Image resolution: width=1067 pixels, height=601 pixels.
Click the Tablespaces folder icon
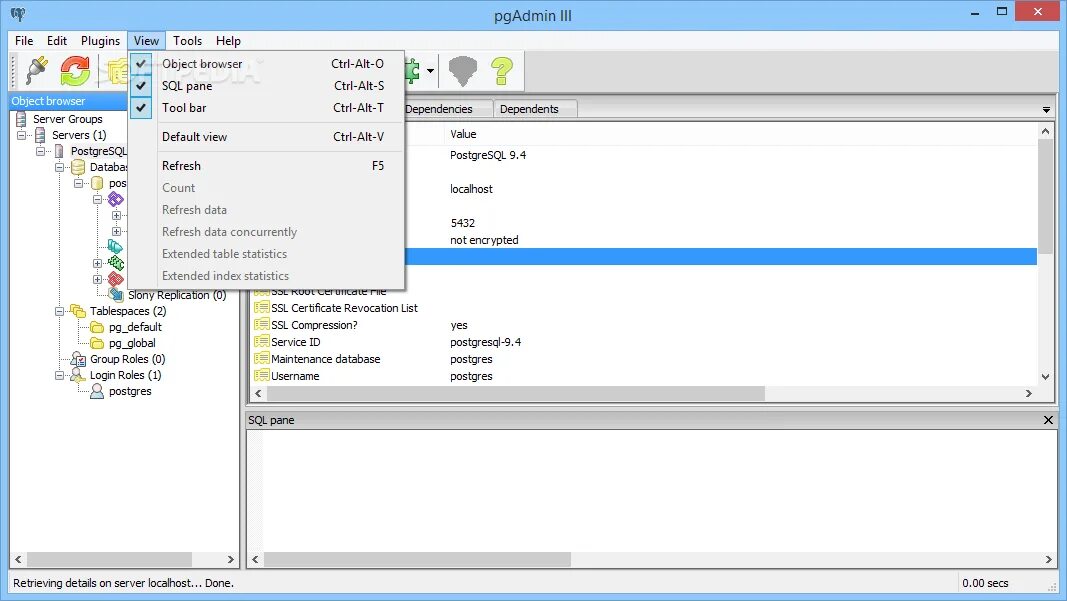(78, 311)
